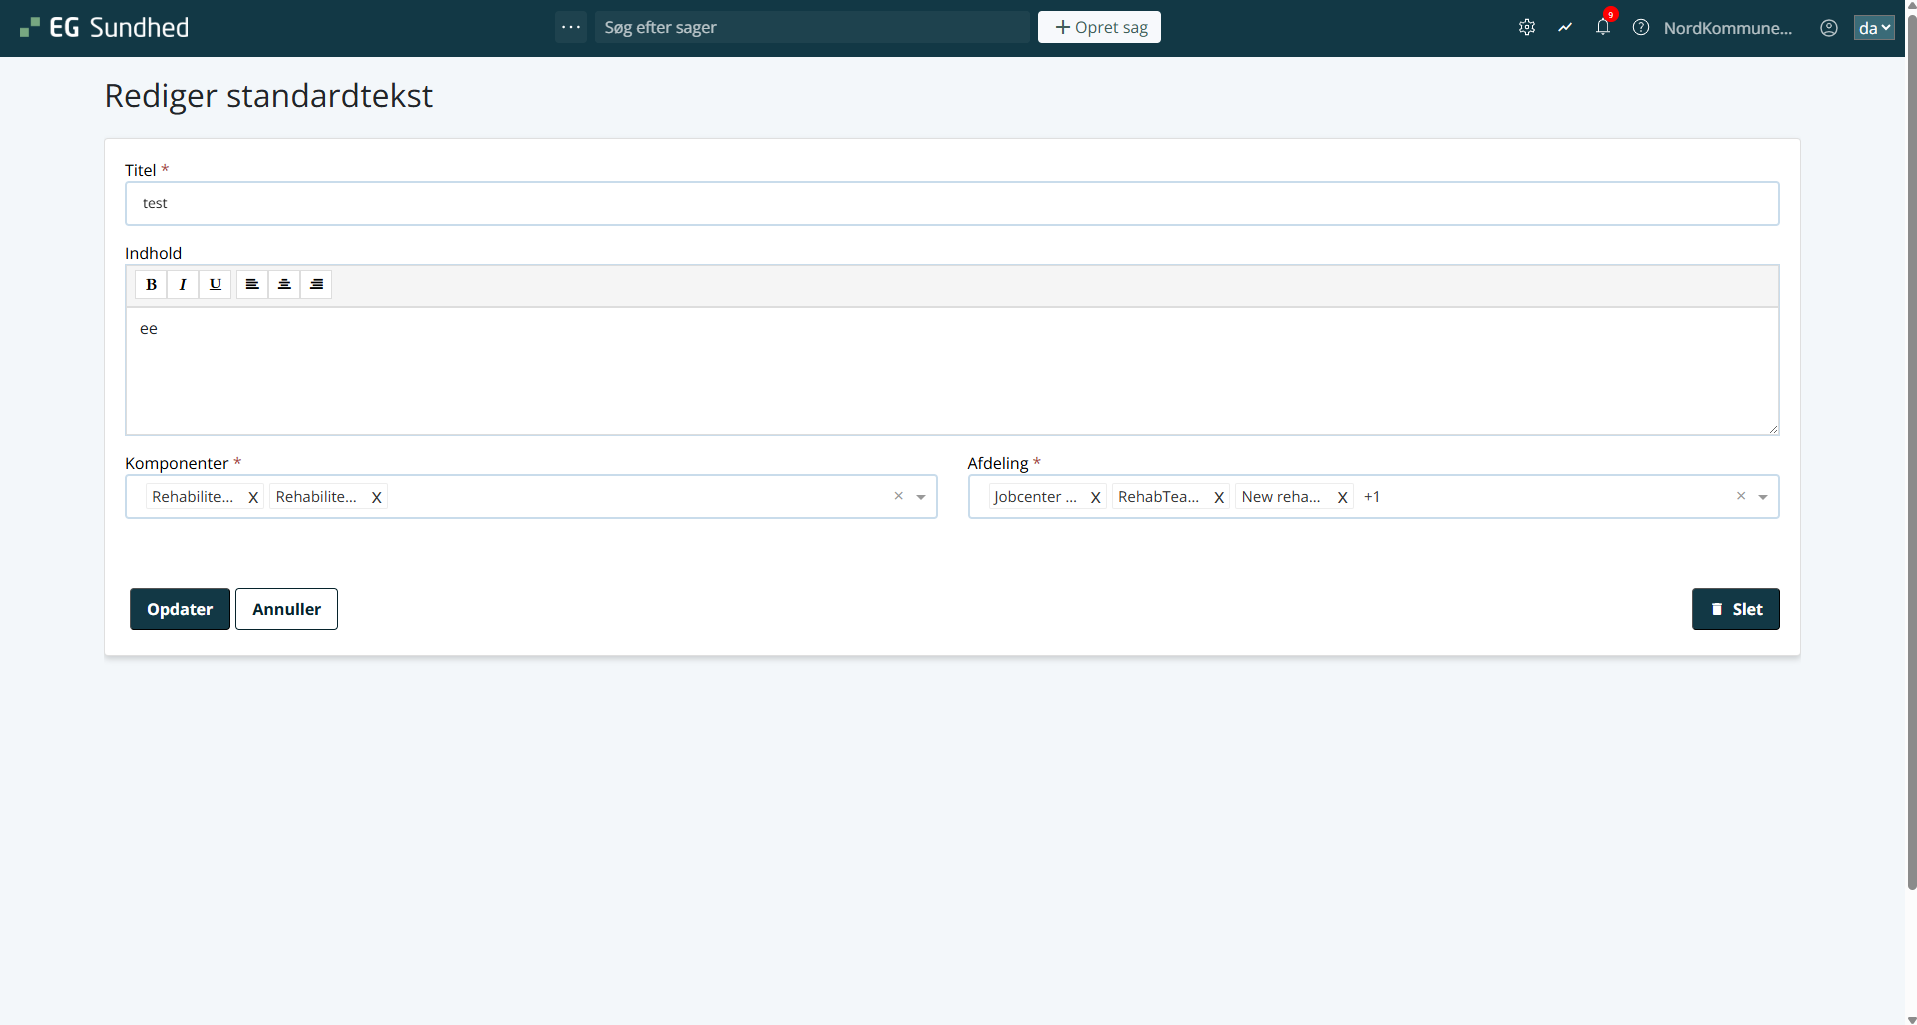Click the Annuller button

(286, 609)
